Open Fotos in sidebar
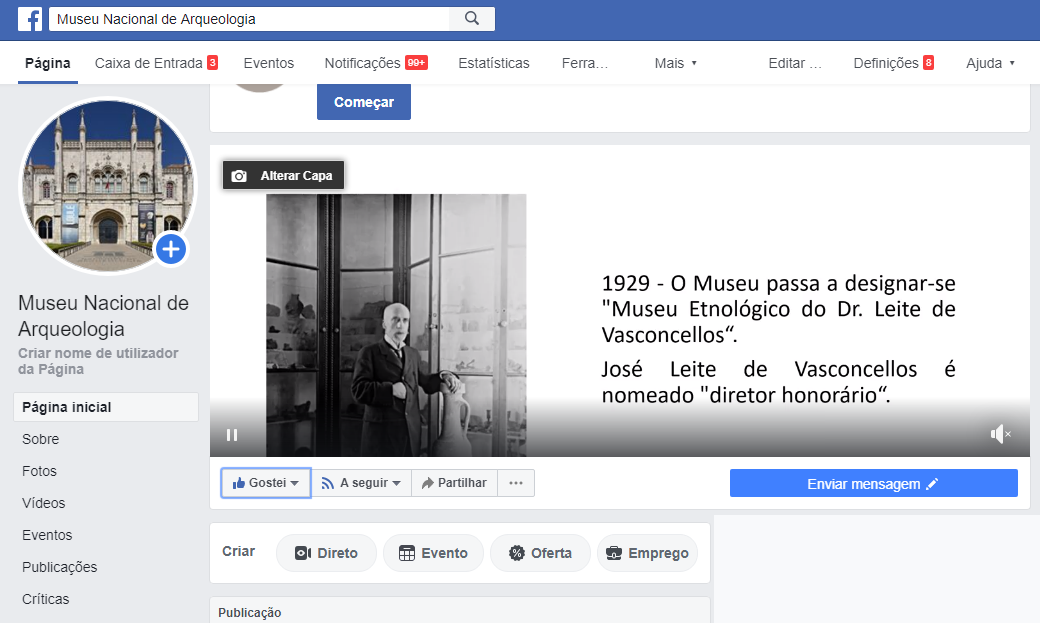The width and height of the screenshot is (1040, 623). [x=39, y=471]
